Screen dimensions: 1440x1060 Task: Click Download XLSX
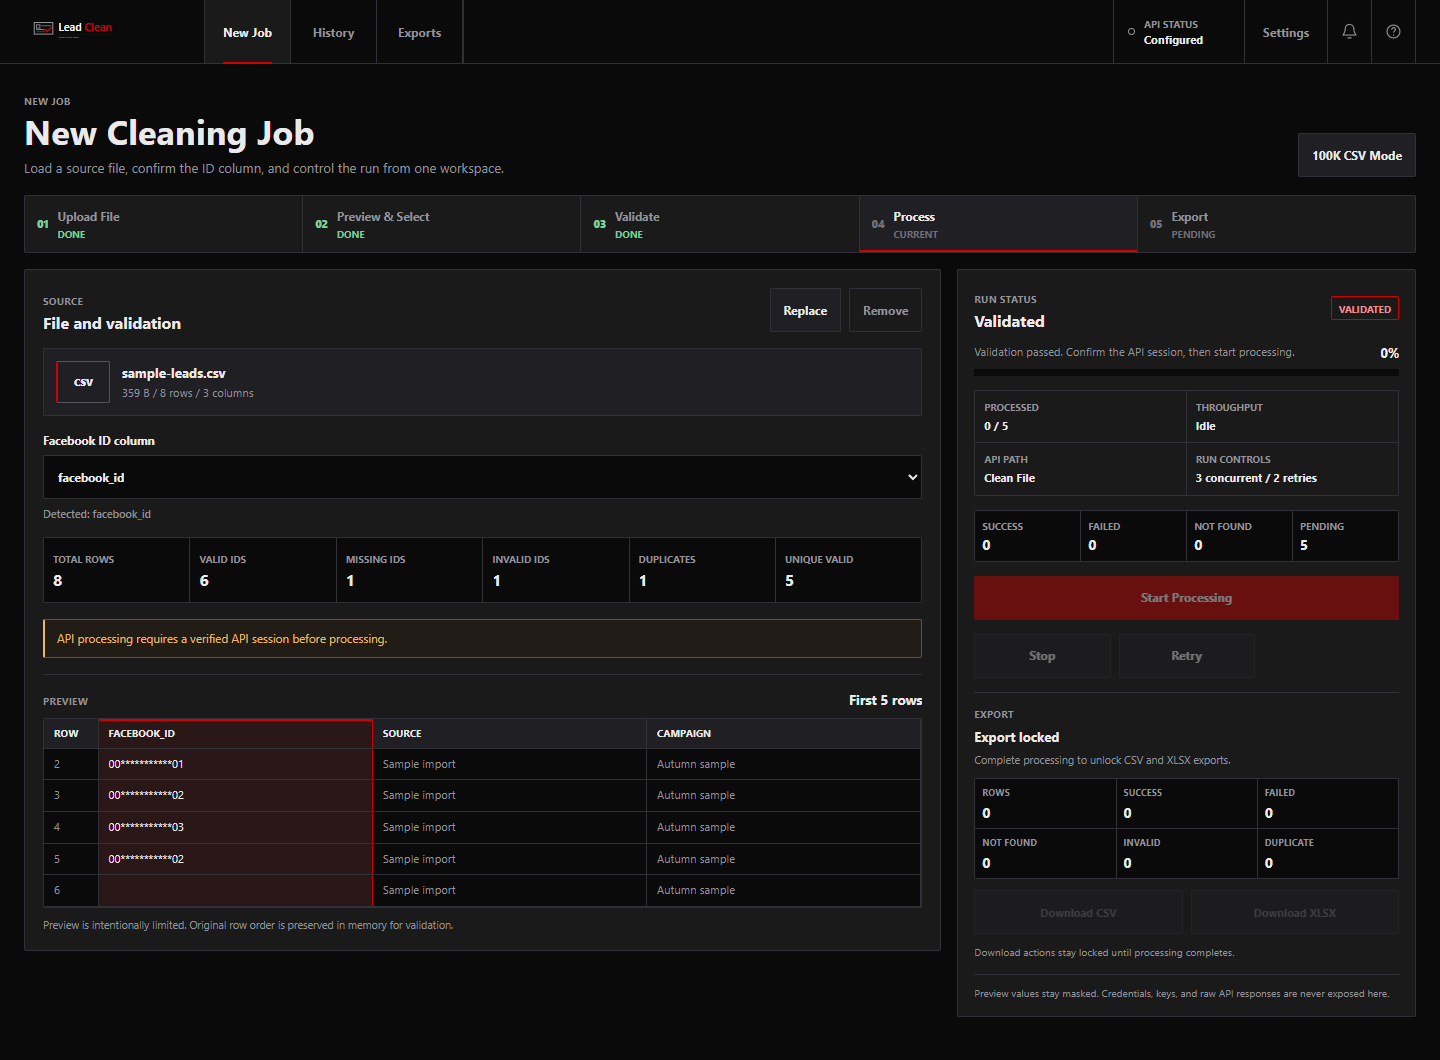point(1294,912)
